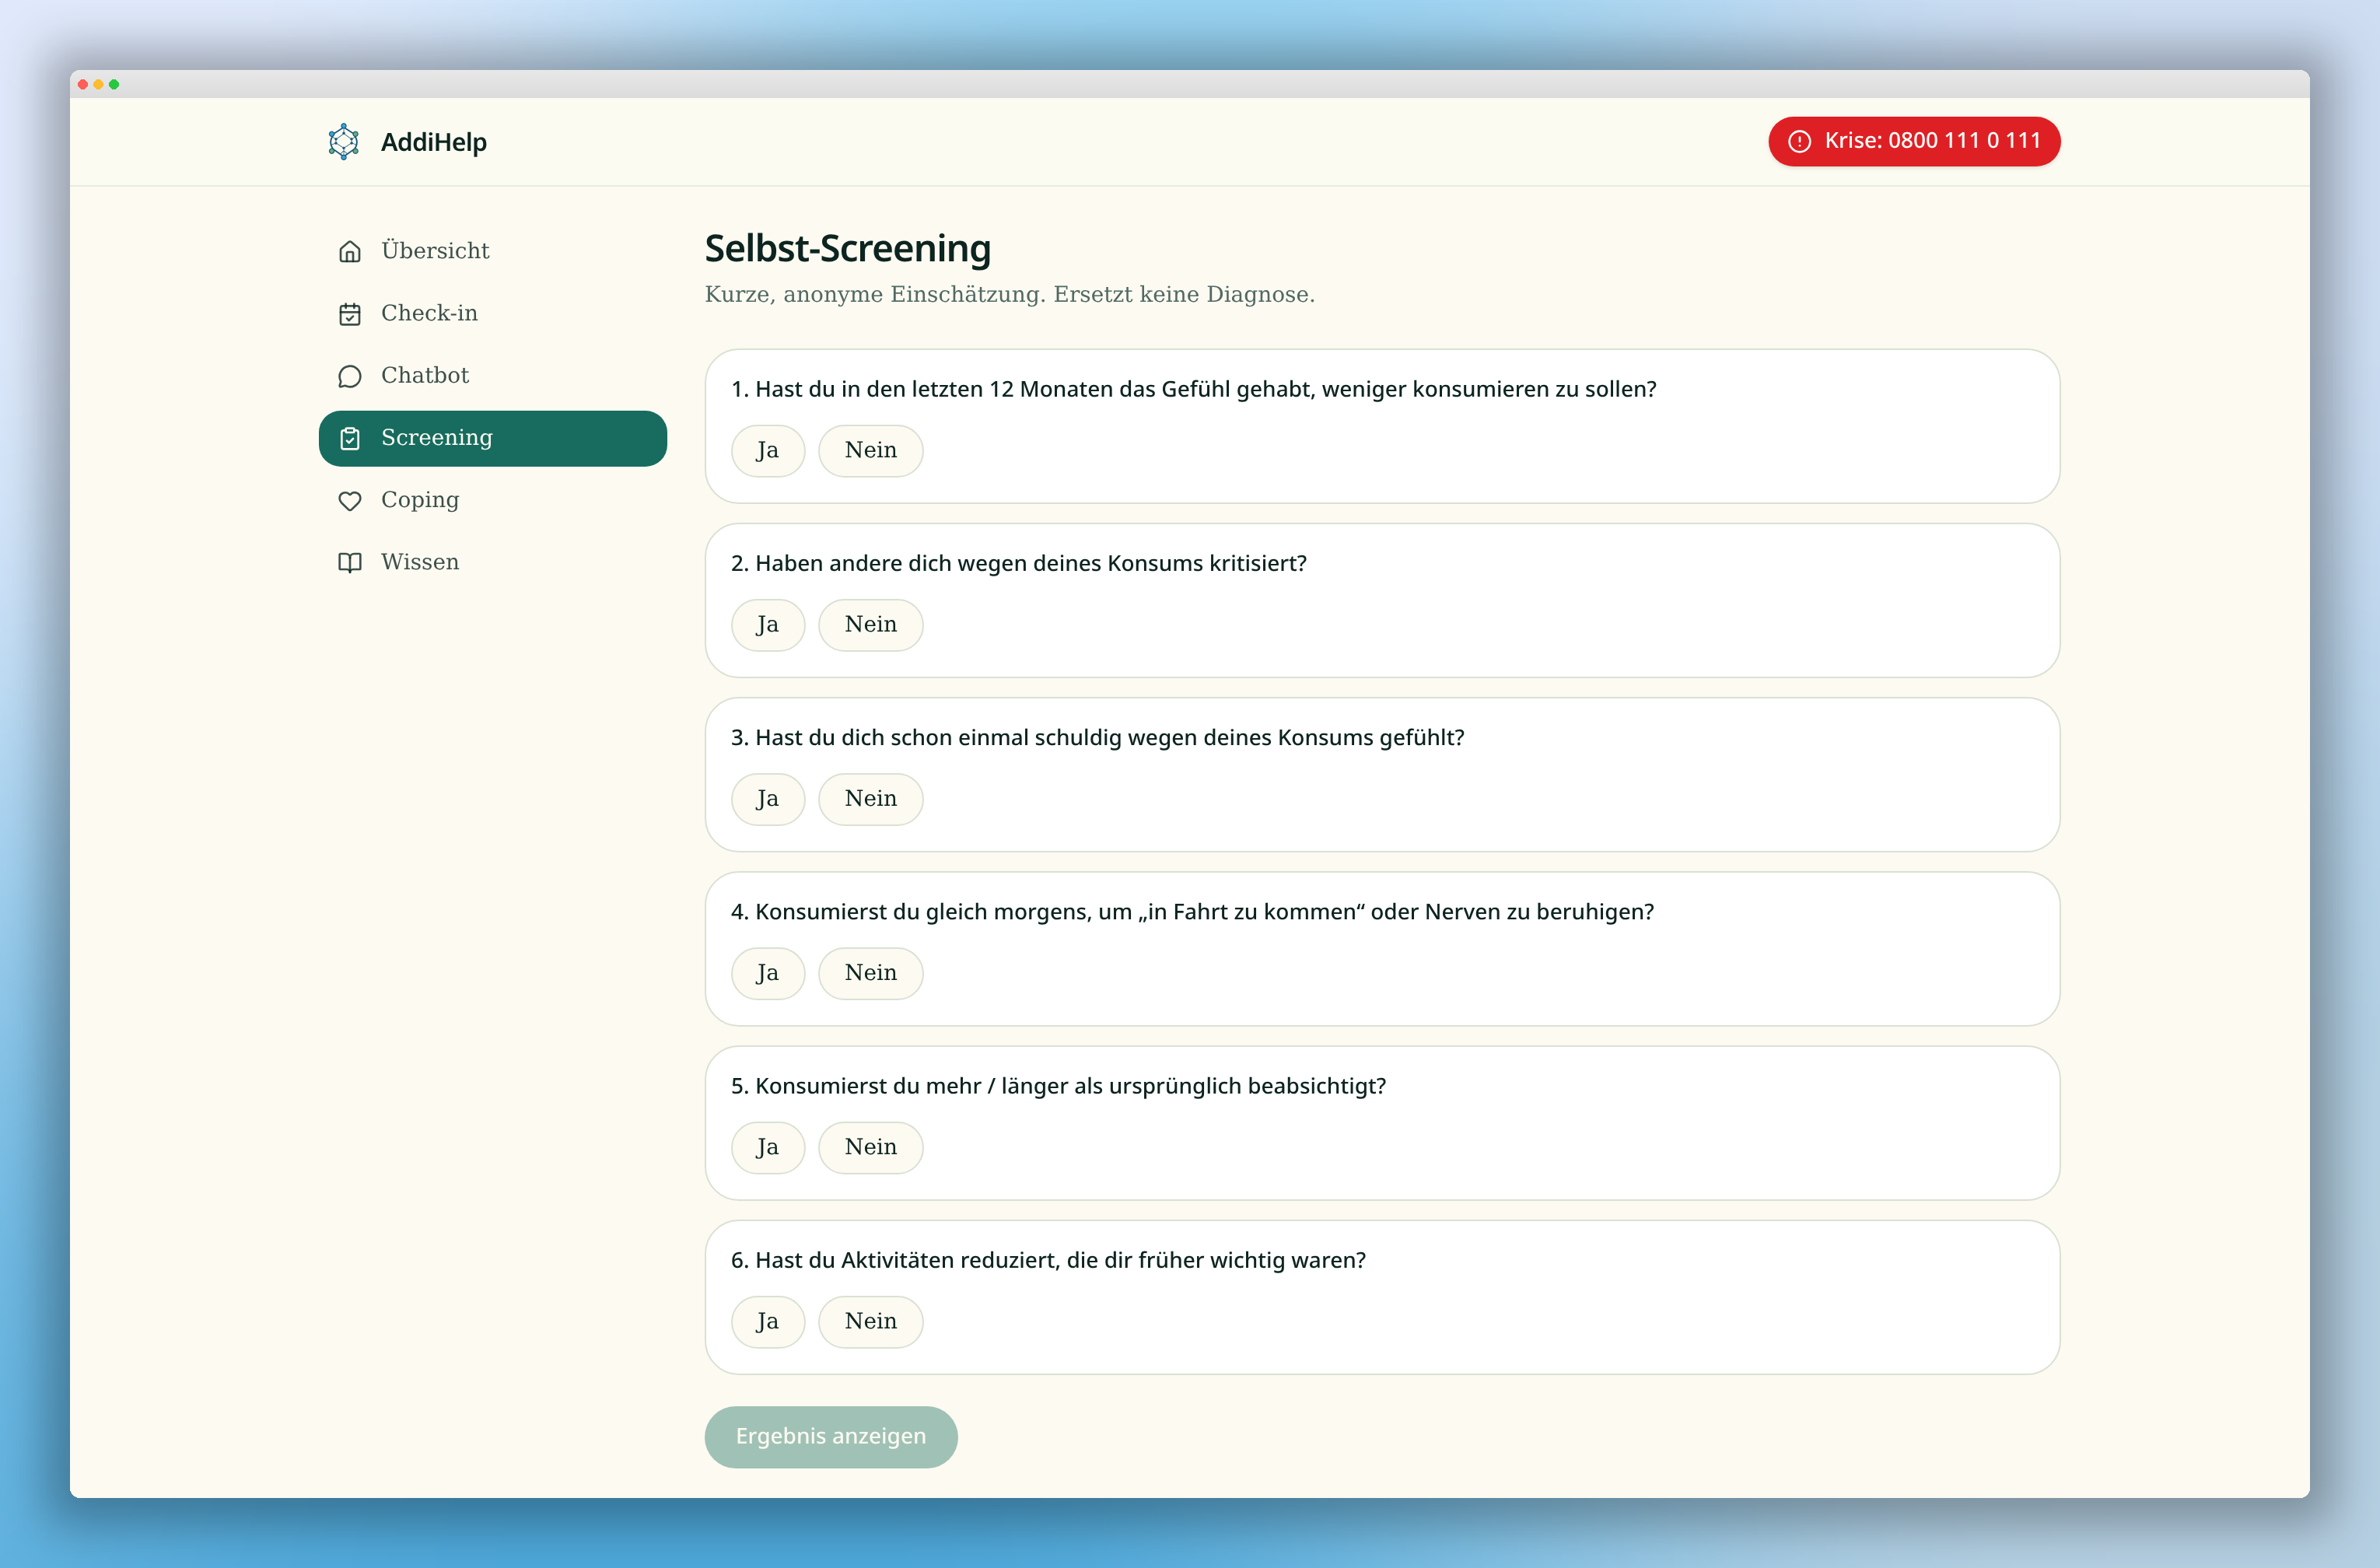Select Ja for question 4 morning consumption

(767, 973)
